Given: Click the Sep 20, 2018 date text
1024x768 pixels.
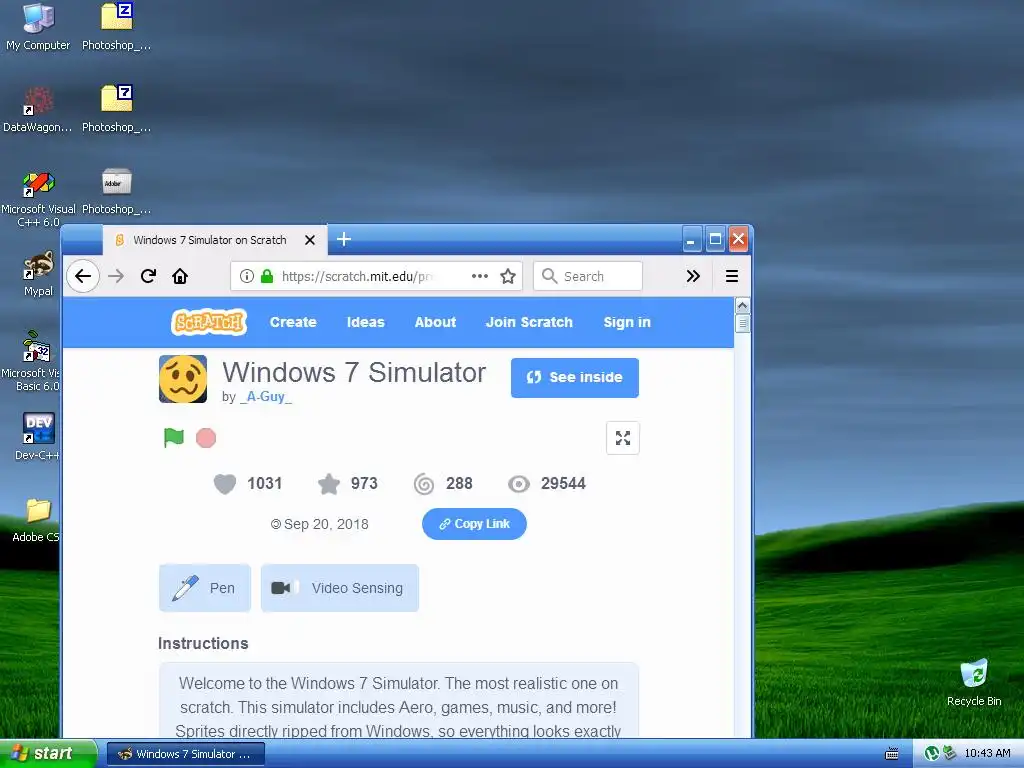Looking at the screenshot, I should pyautogui.click(x=327, y=524).
